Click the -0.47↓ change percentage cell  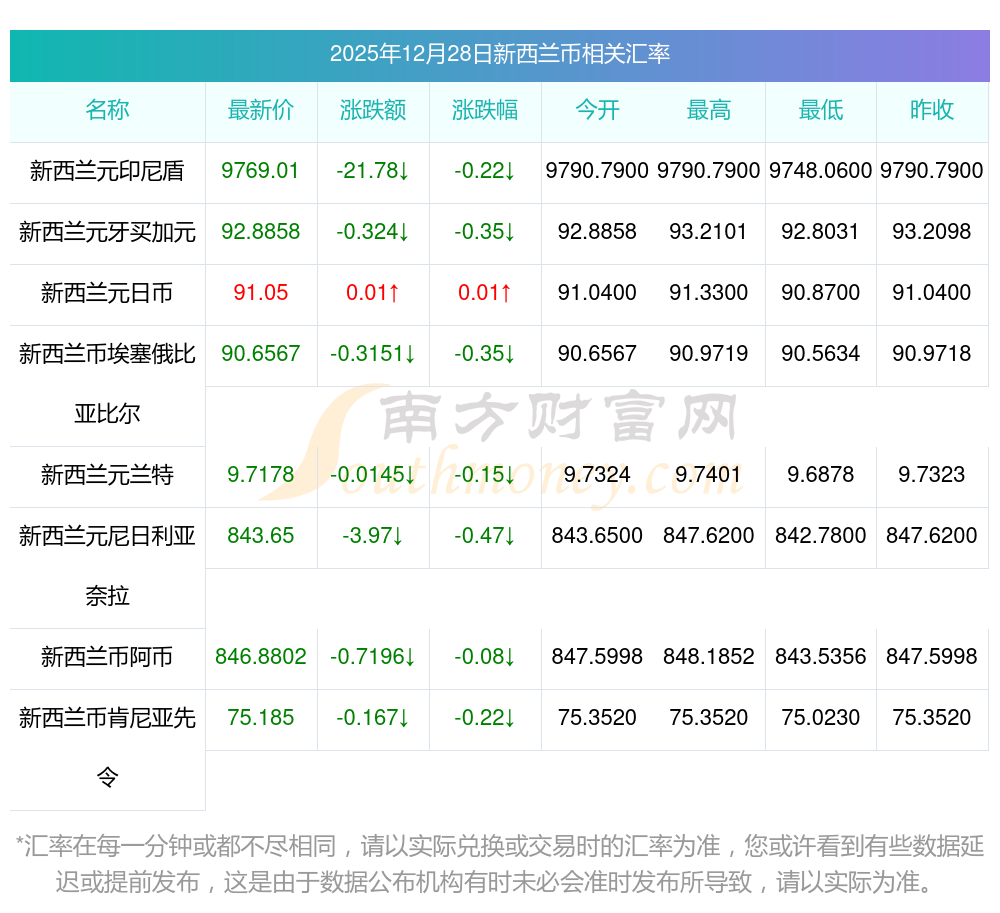coord(485,536)
